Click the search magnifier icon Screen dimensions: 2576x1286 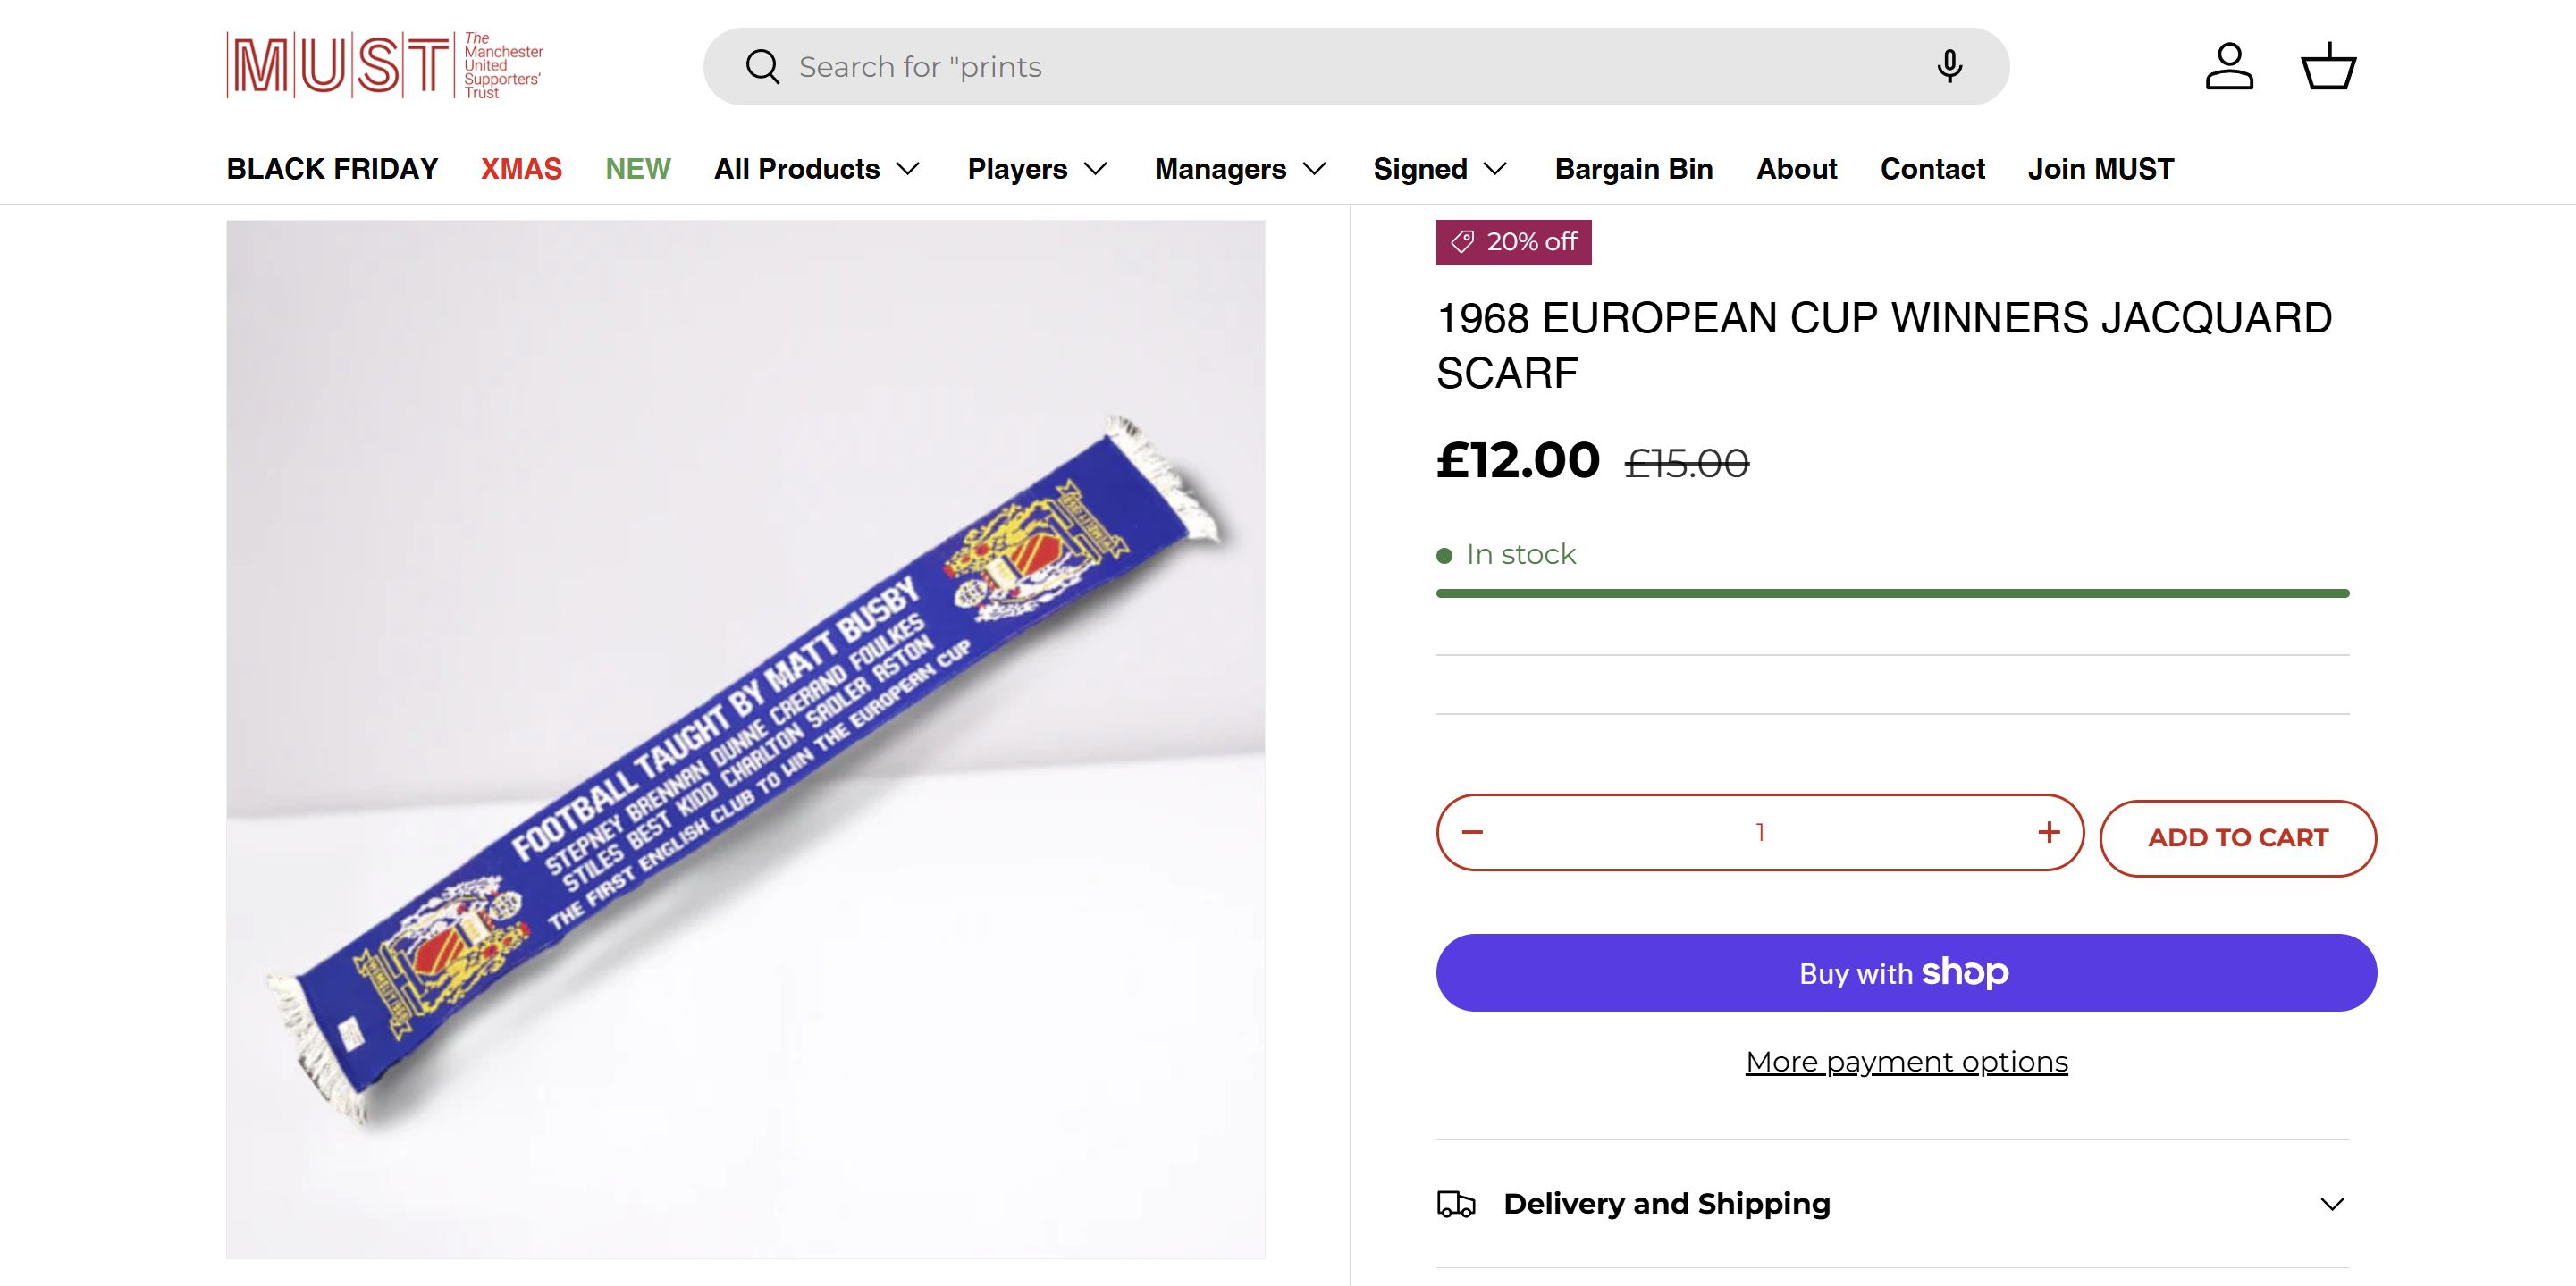click(x=762, y=67)
